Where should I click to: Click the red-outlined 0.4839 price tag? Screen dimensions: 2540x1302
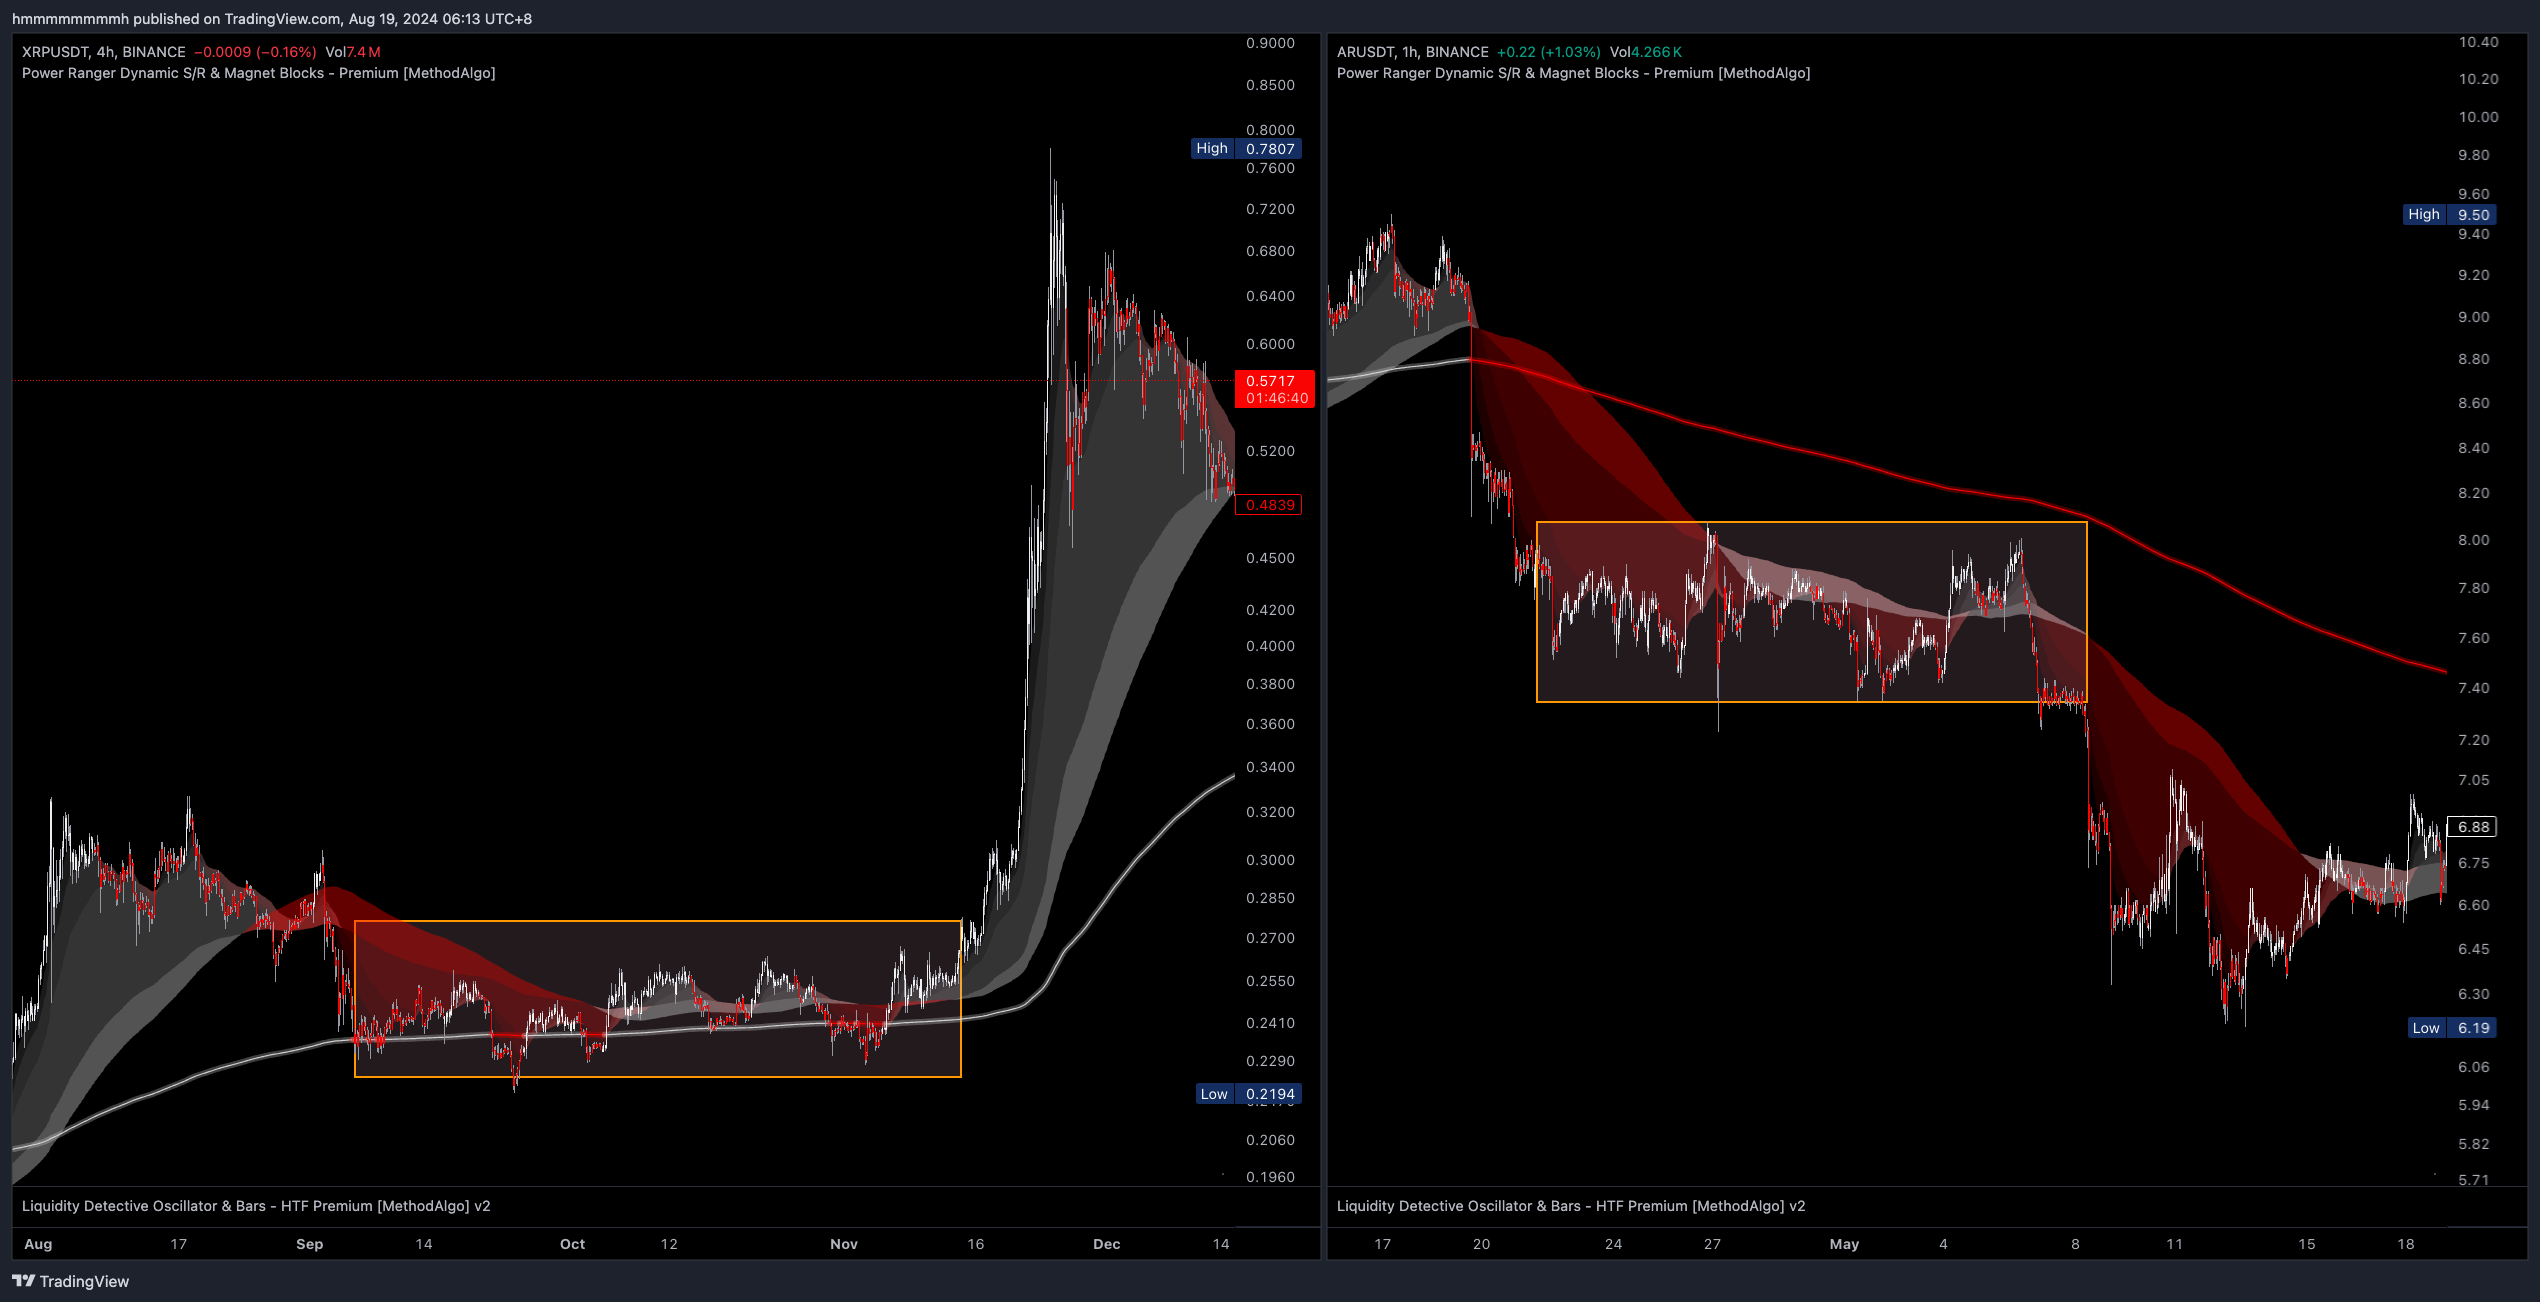1269,505
